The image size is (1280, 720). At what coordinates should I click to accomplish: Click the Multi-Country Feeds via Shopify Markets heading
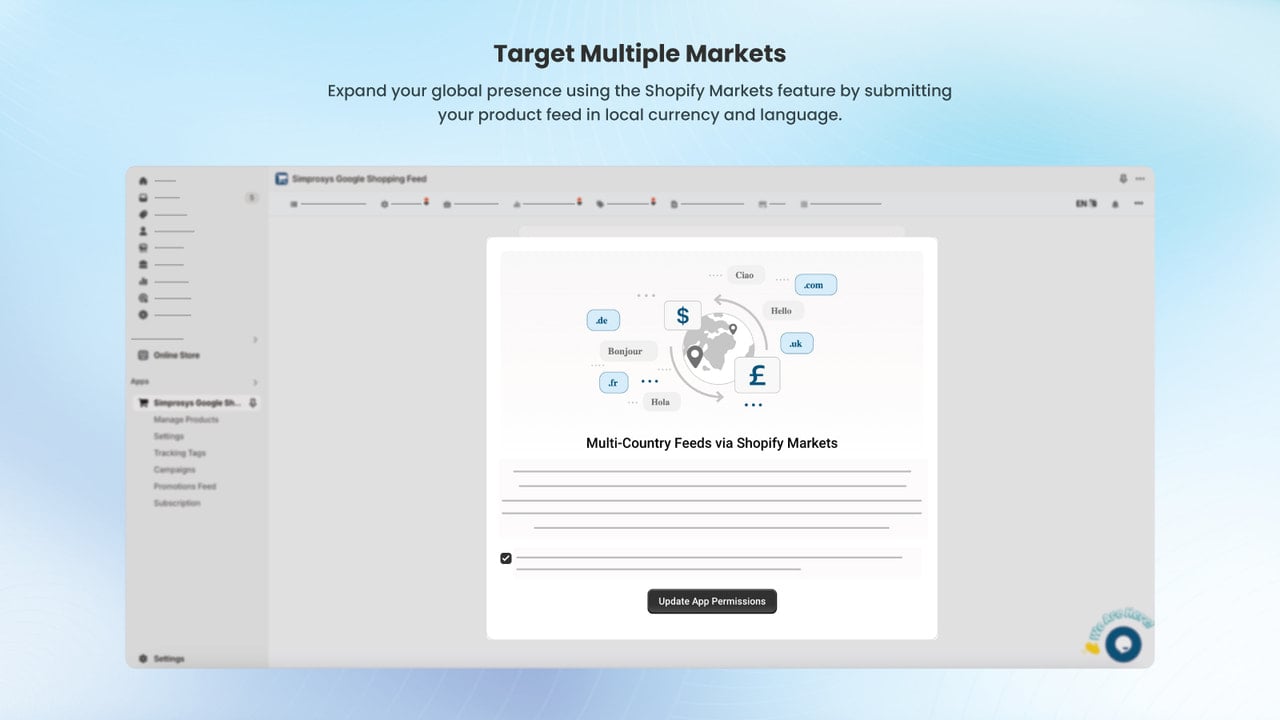pos(712,442)
